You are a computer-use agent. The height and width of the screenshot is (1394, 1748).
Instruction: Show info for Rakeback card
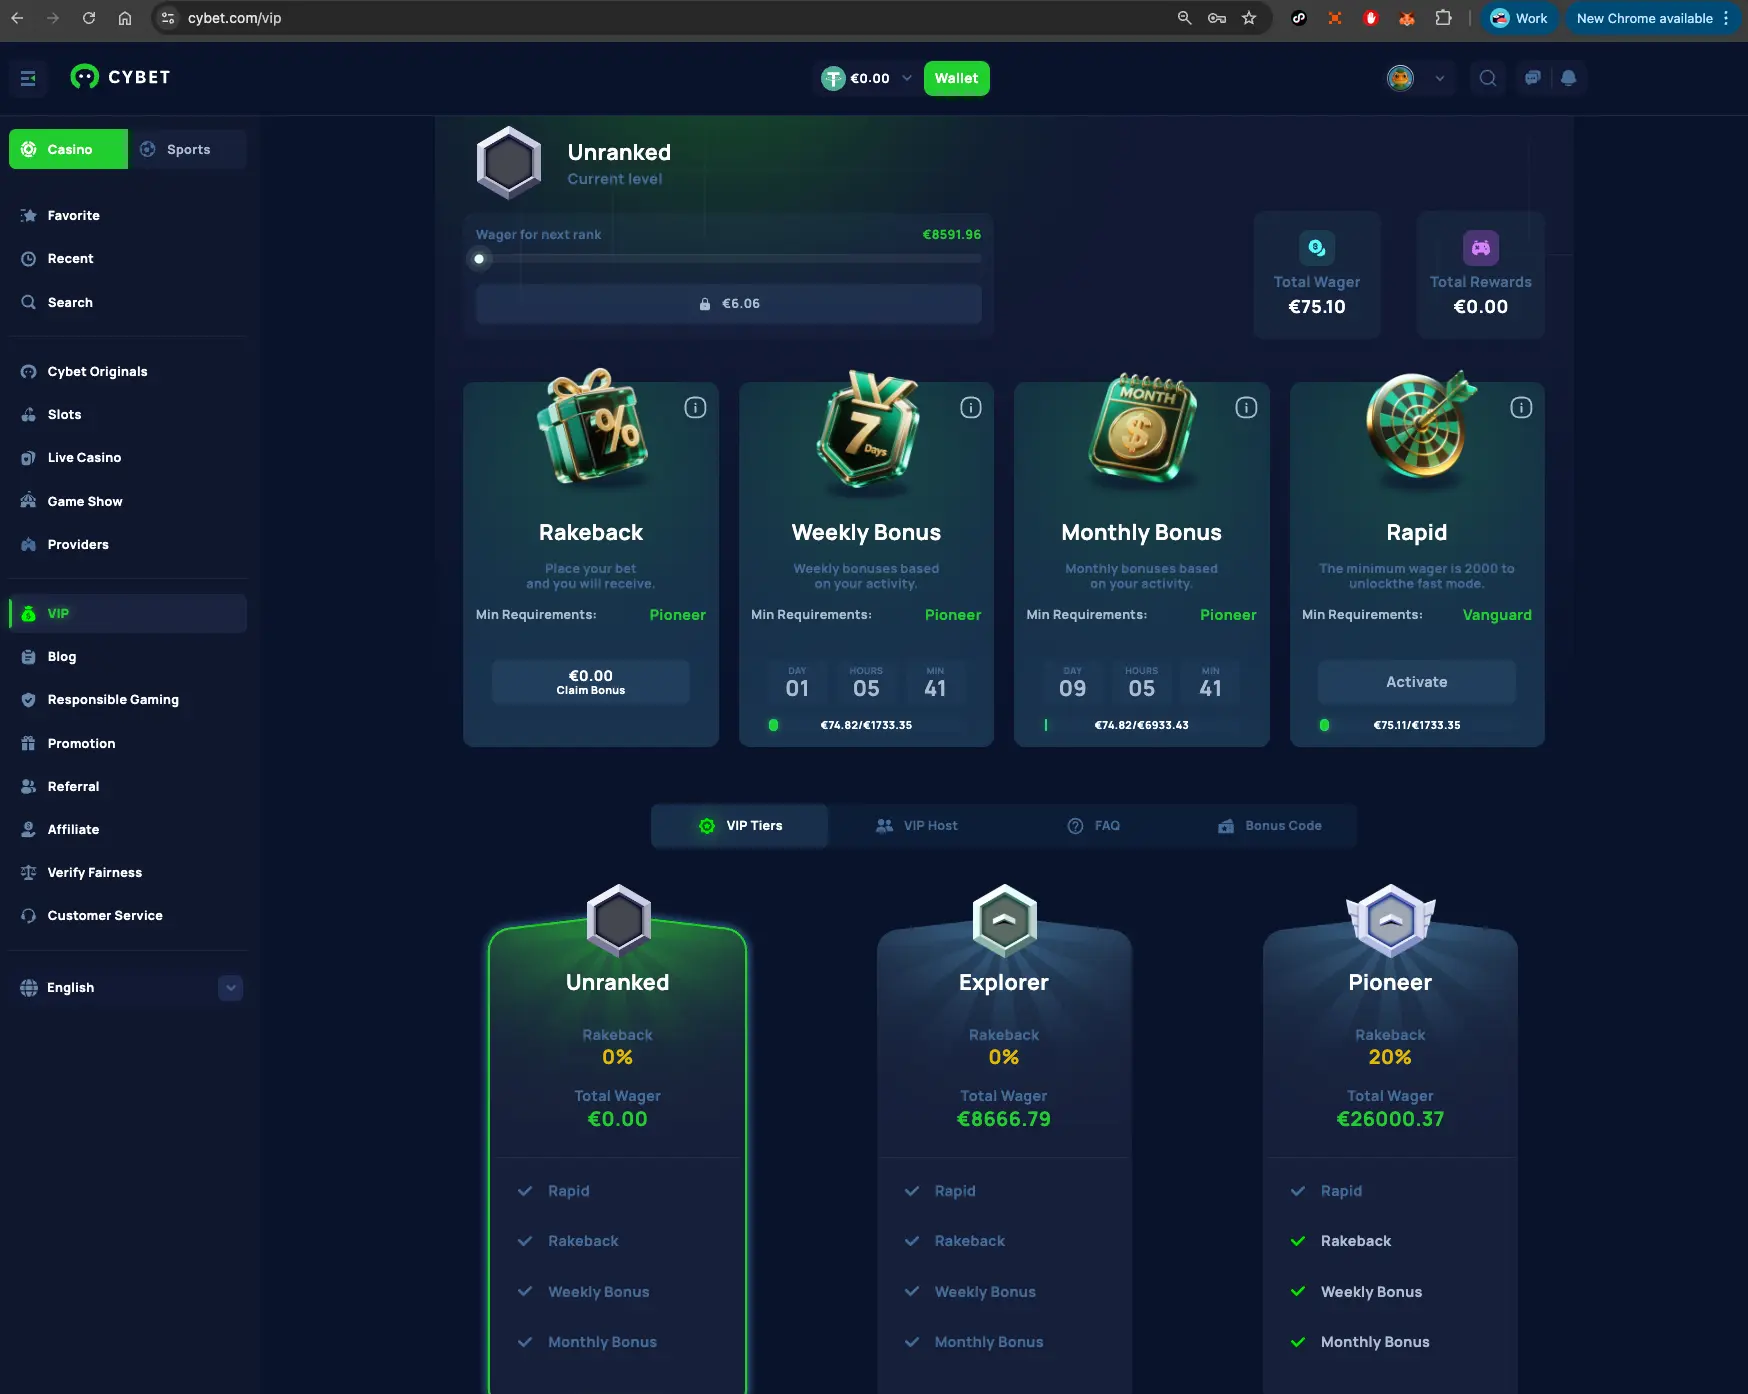(x=695, y=407)
